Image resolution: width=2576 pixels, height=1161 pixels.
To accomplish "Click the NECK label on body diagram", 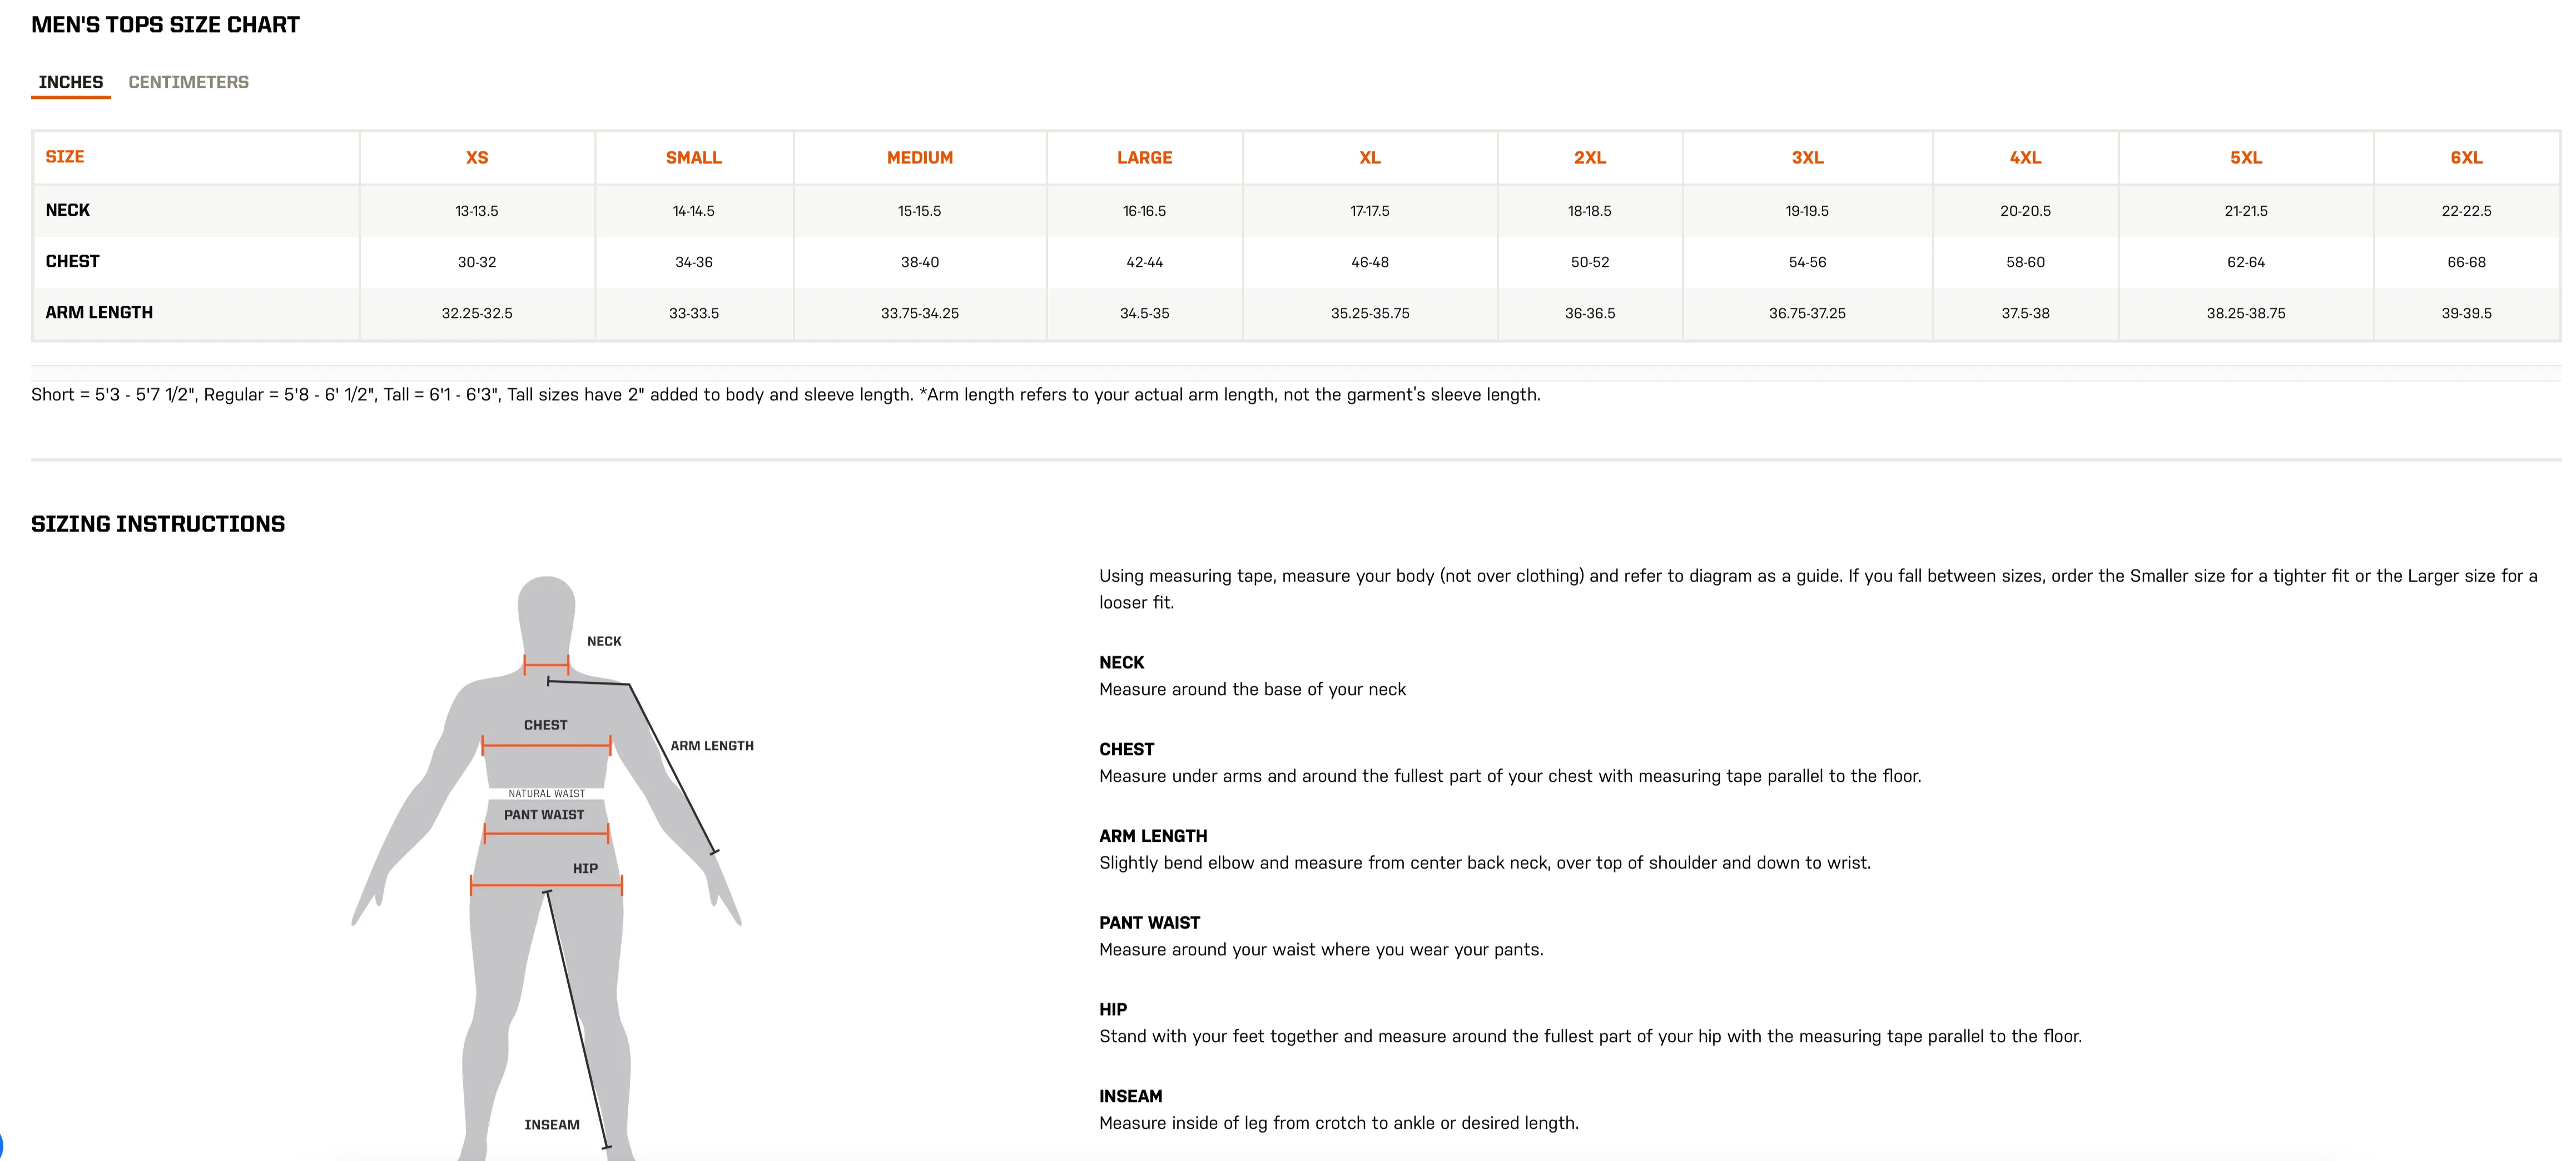I will [604, 641].
